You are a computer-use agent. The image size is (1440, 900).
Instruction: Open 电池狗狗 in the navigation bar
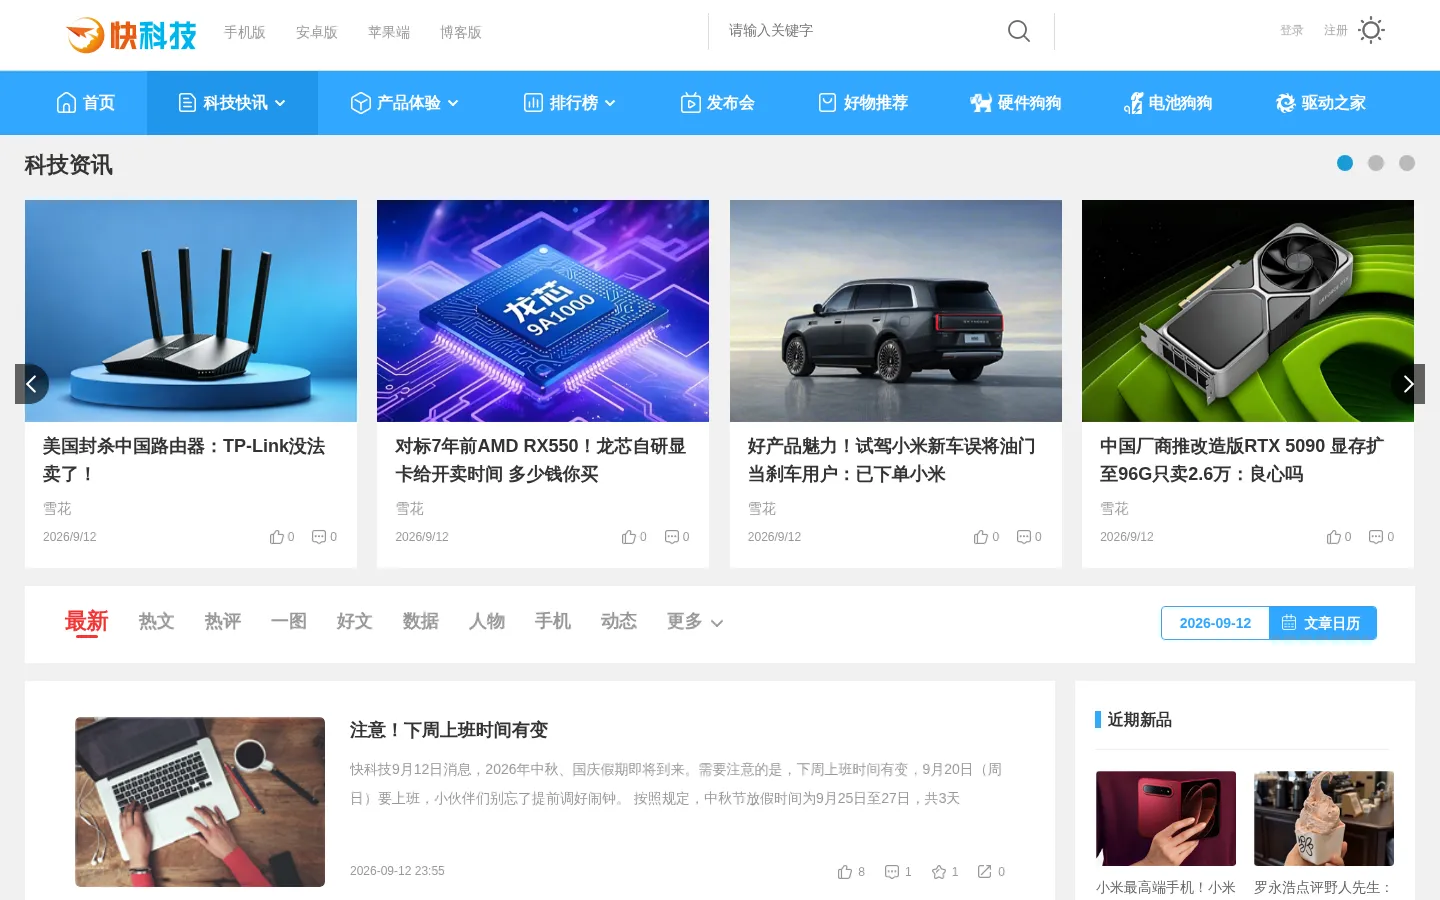coord(1168,103)
